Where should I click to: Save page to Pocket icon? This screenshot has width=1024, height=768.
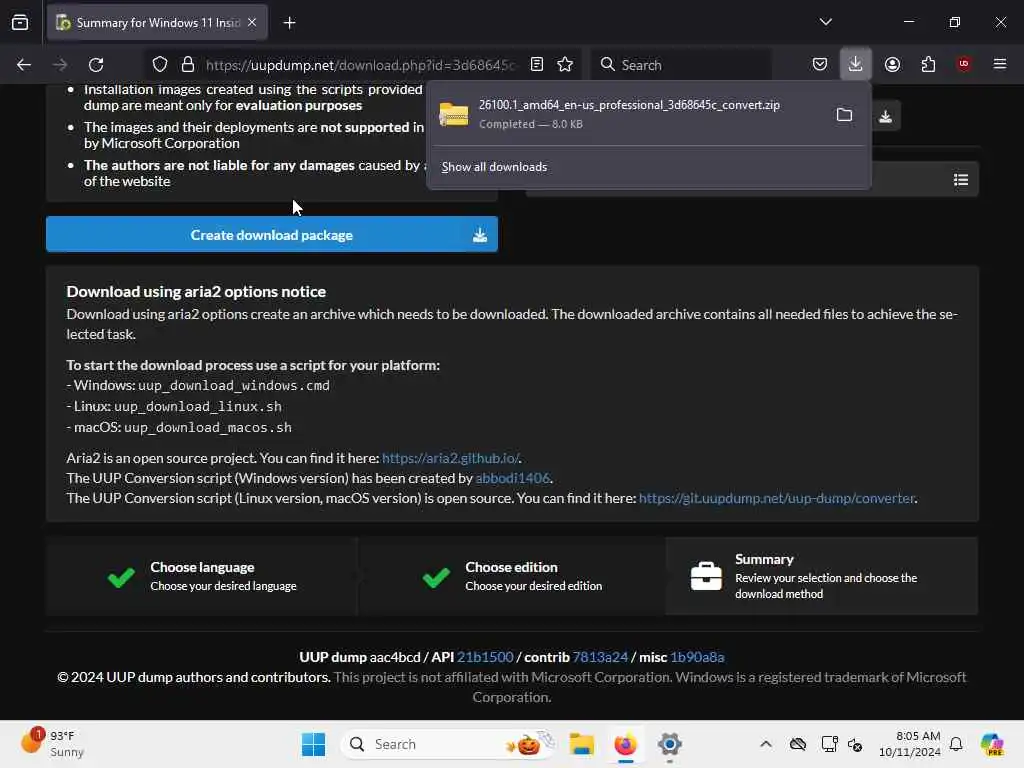click(820, 64)
